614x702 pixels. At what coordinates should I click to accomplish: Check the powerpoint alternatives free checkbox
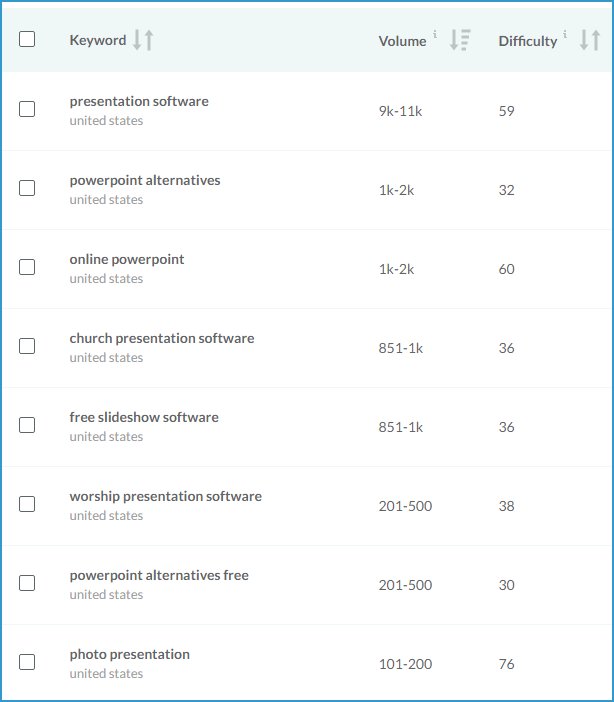coord(27,583)
